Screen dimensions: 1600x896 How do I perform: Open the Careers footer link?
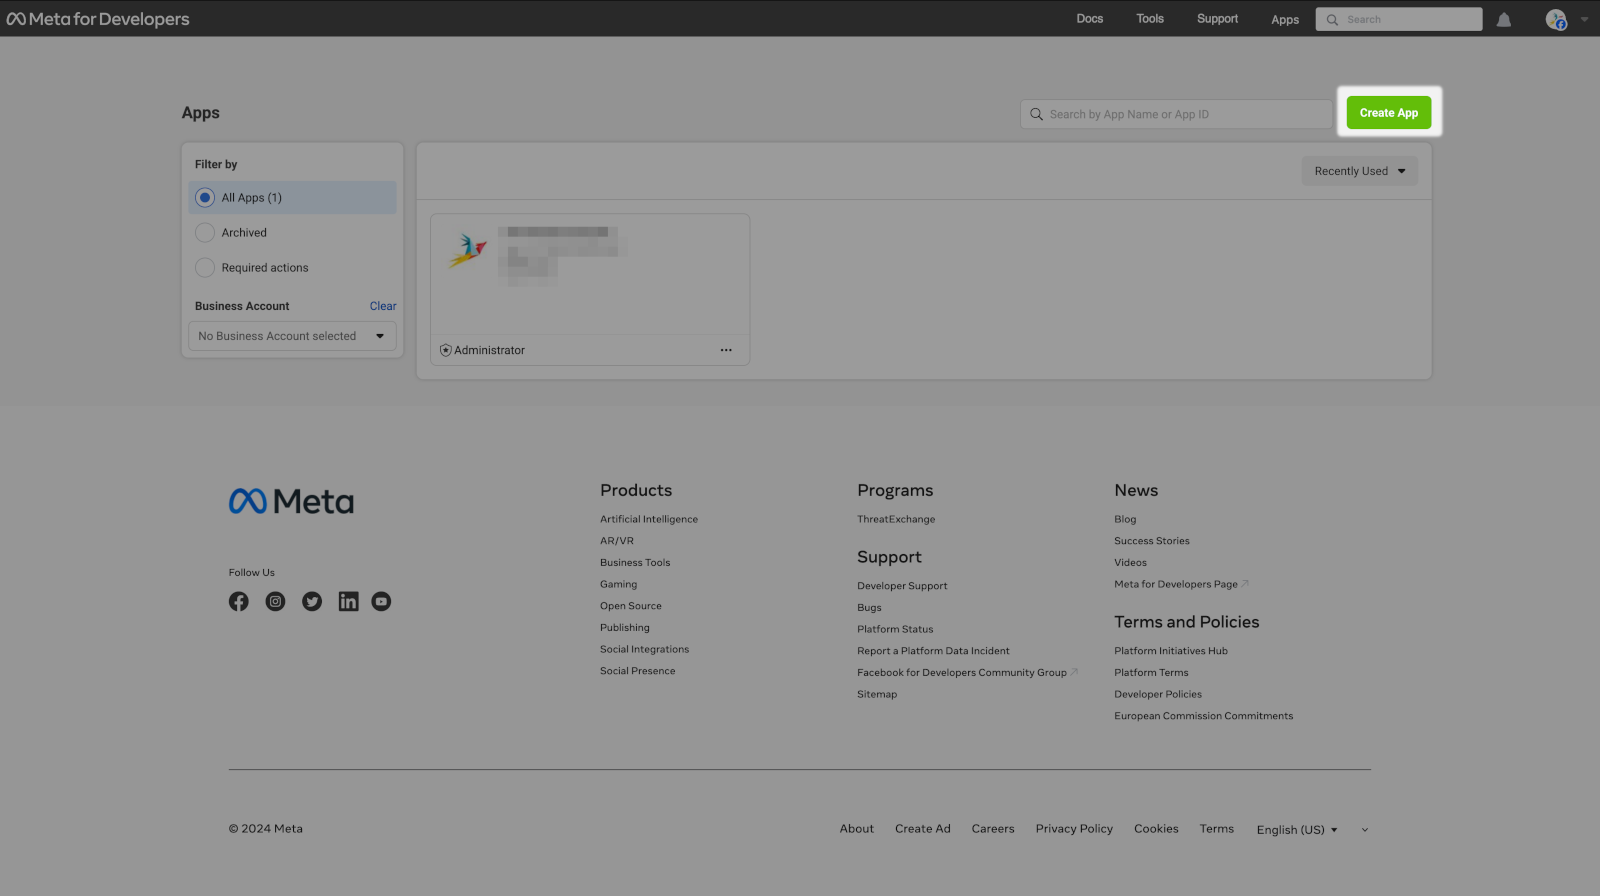[x=993, y=829]
